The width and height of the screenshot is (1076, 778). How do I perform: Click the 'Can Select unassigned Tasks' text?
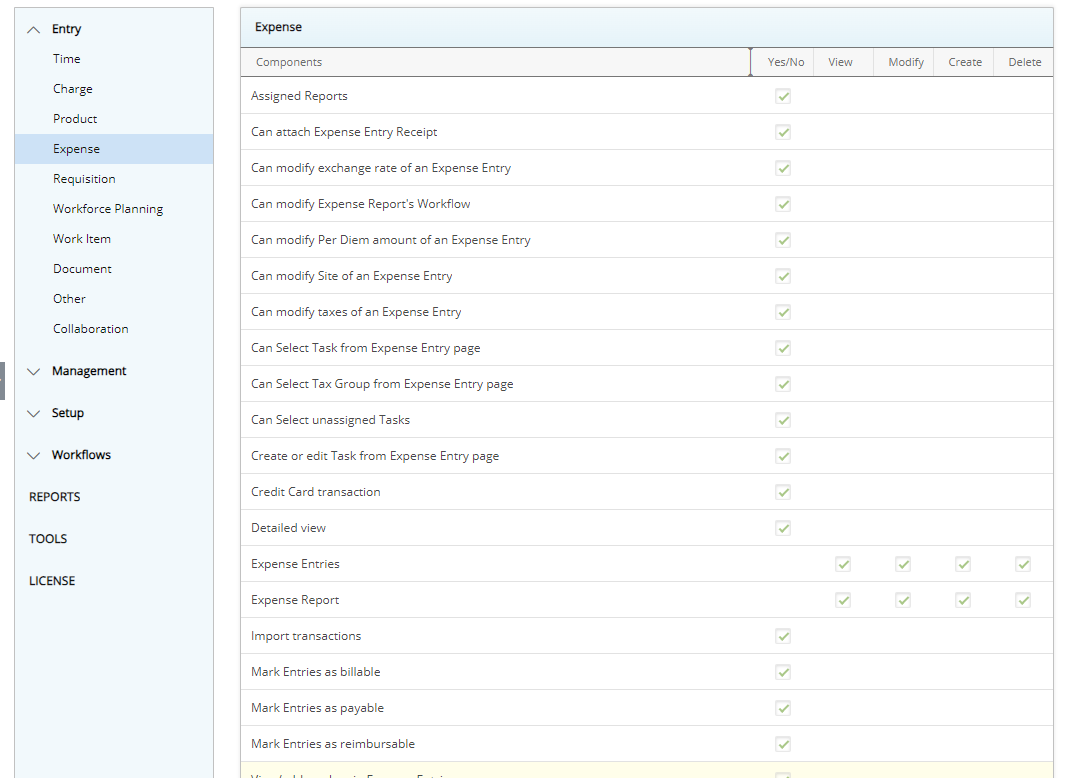click(x=330, y=420)
